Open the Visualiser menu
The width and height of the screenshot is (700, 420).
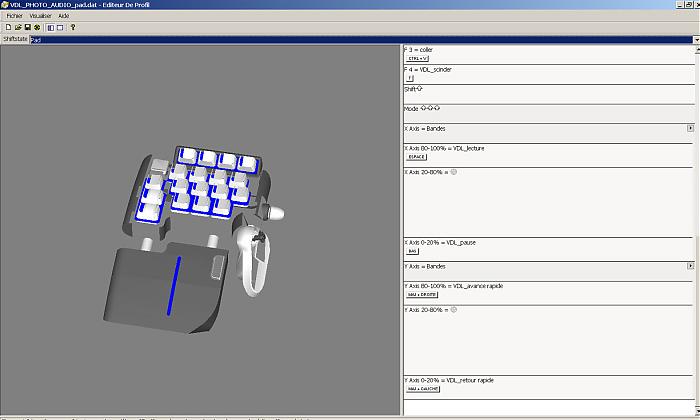[41, 17]
